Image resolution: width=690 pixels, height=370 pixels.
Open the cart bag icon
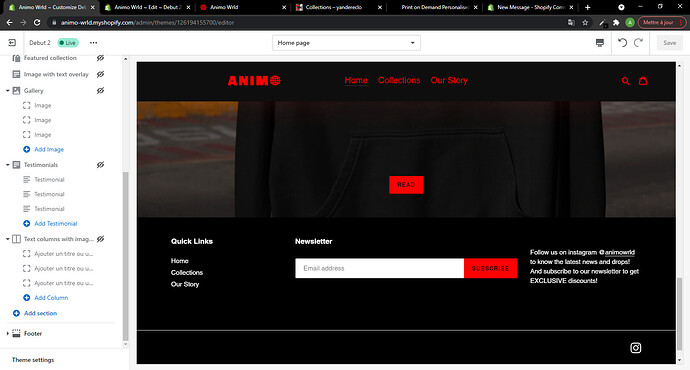coord(643,81)
